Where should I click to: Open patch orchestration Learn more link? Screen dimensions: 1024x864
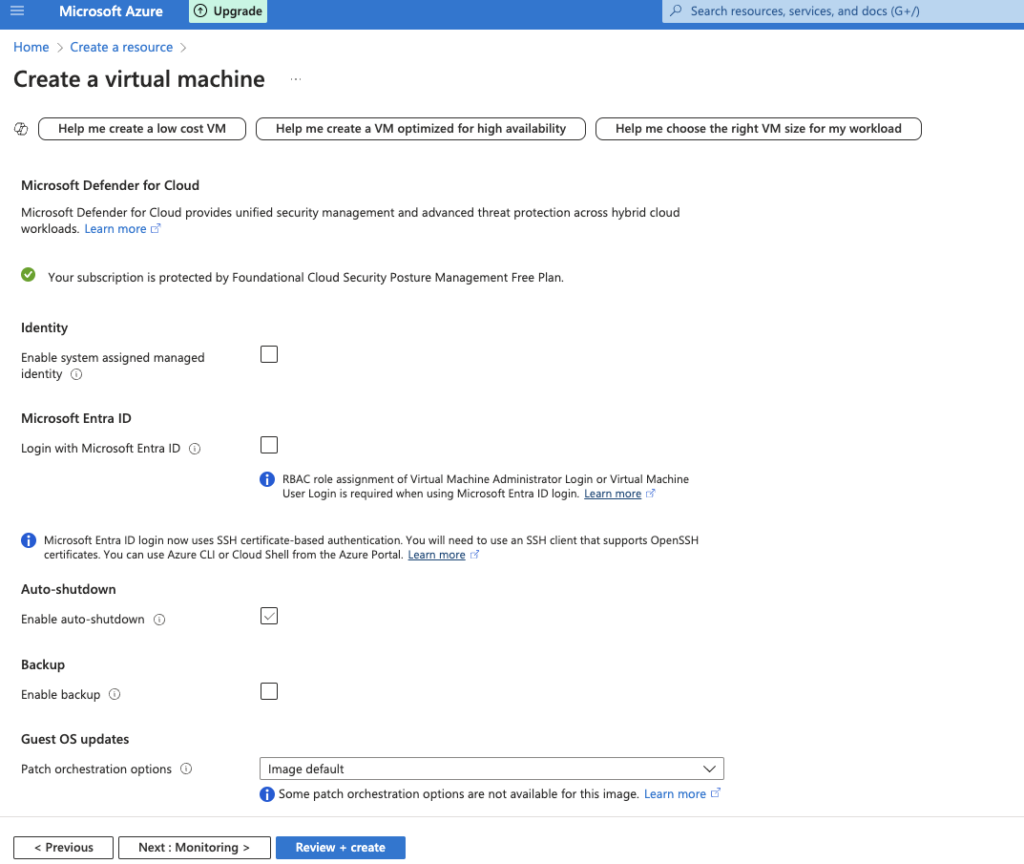point(675,793)
